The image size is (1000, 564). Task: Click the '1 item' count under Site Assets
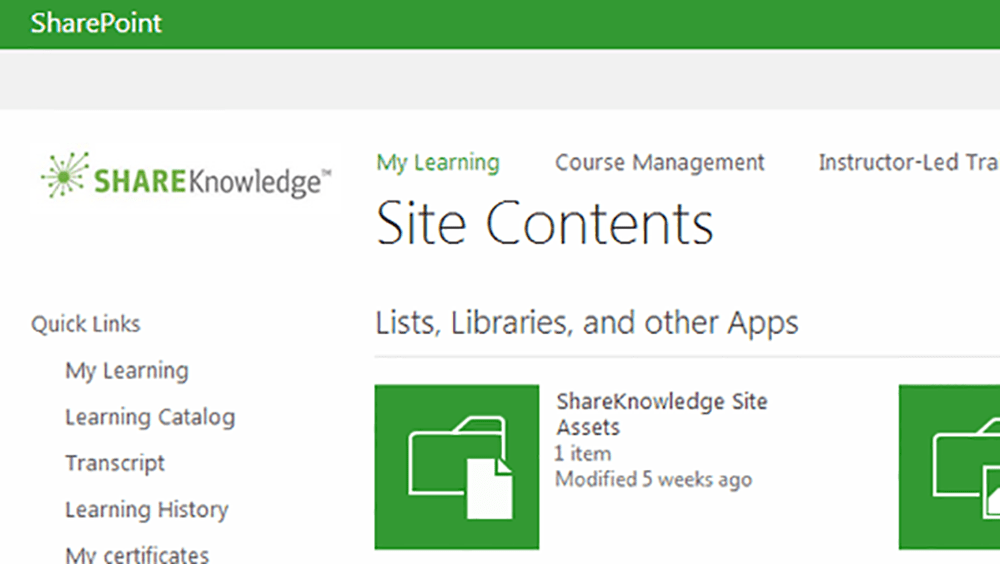583,454
